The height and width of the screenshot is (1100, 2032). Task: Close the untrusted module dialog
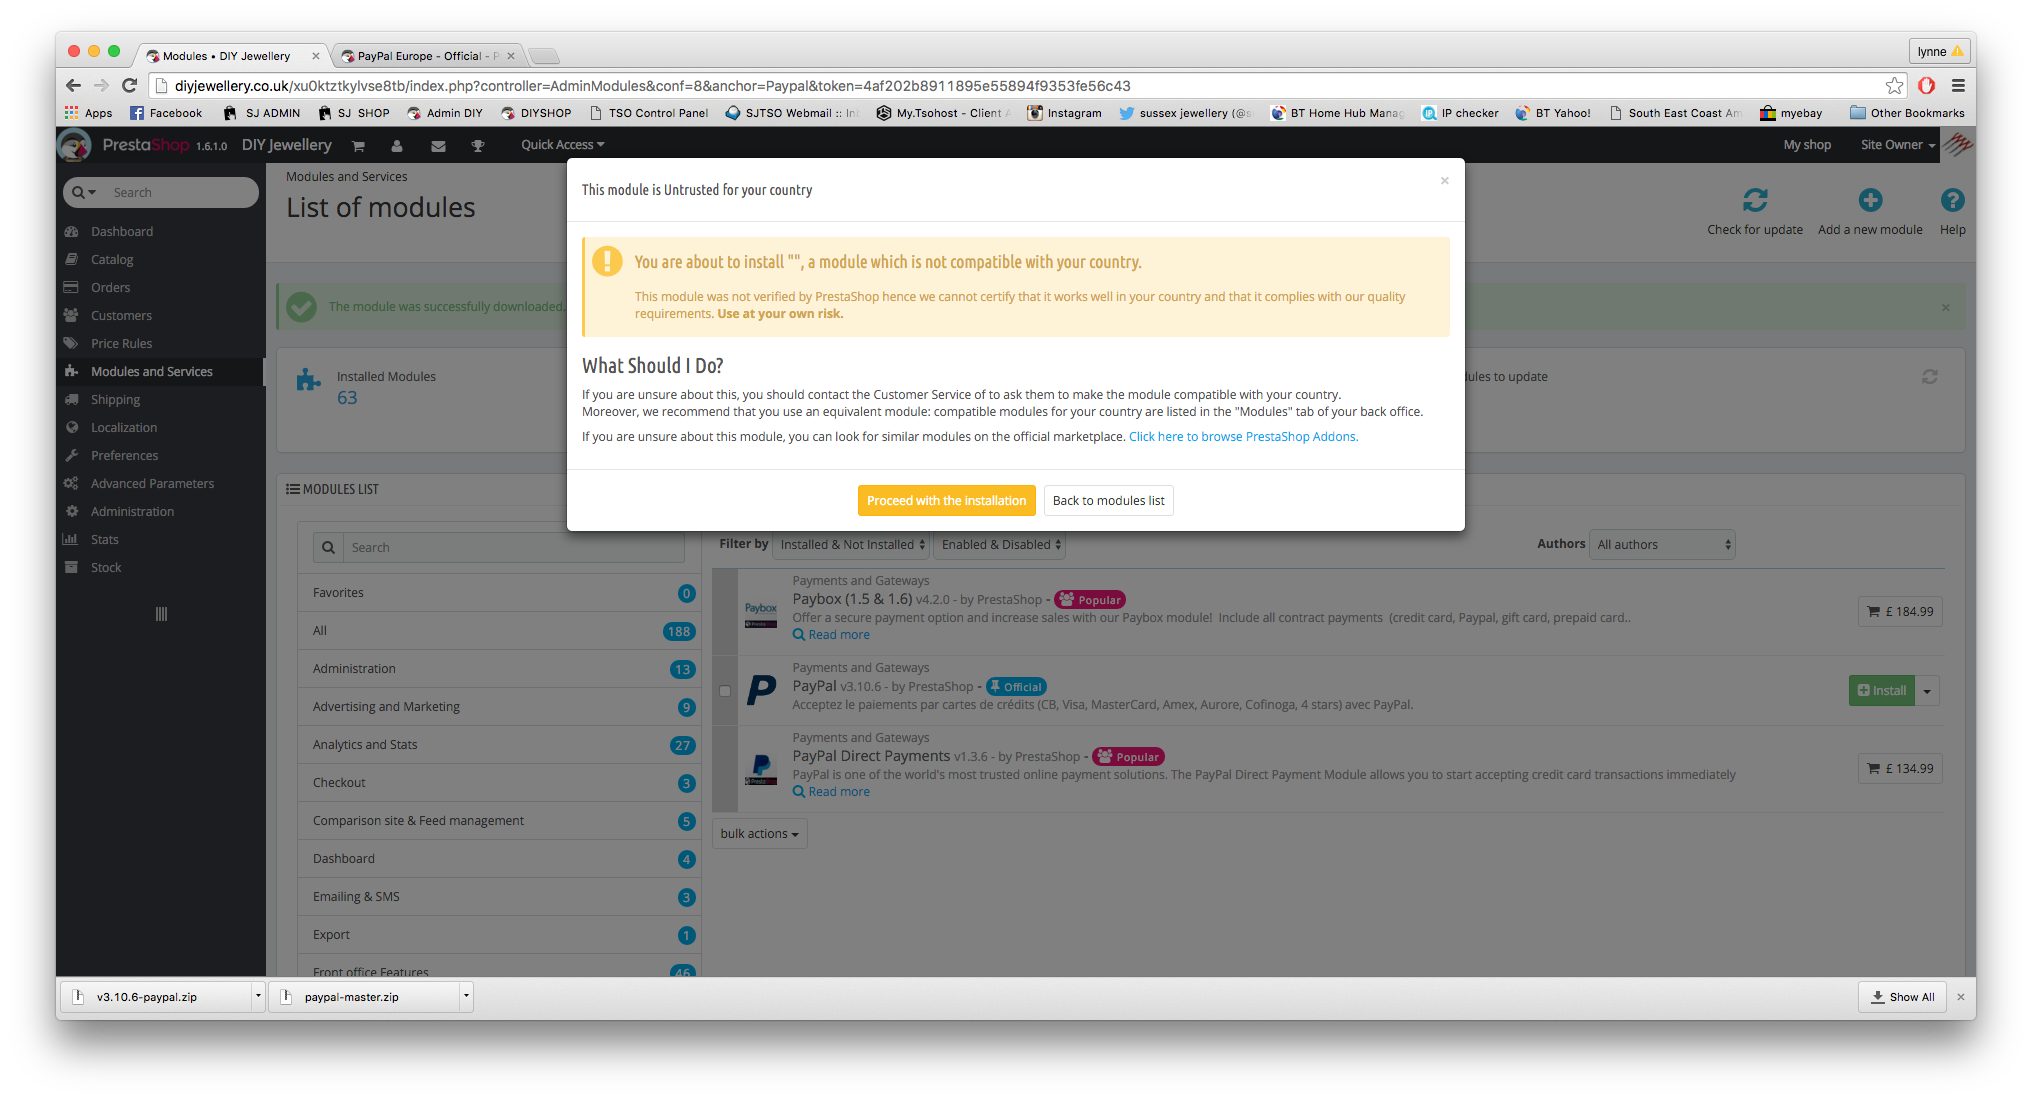(x=1444, y=181)
